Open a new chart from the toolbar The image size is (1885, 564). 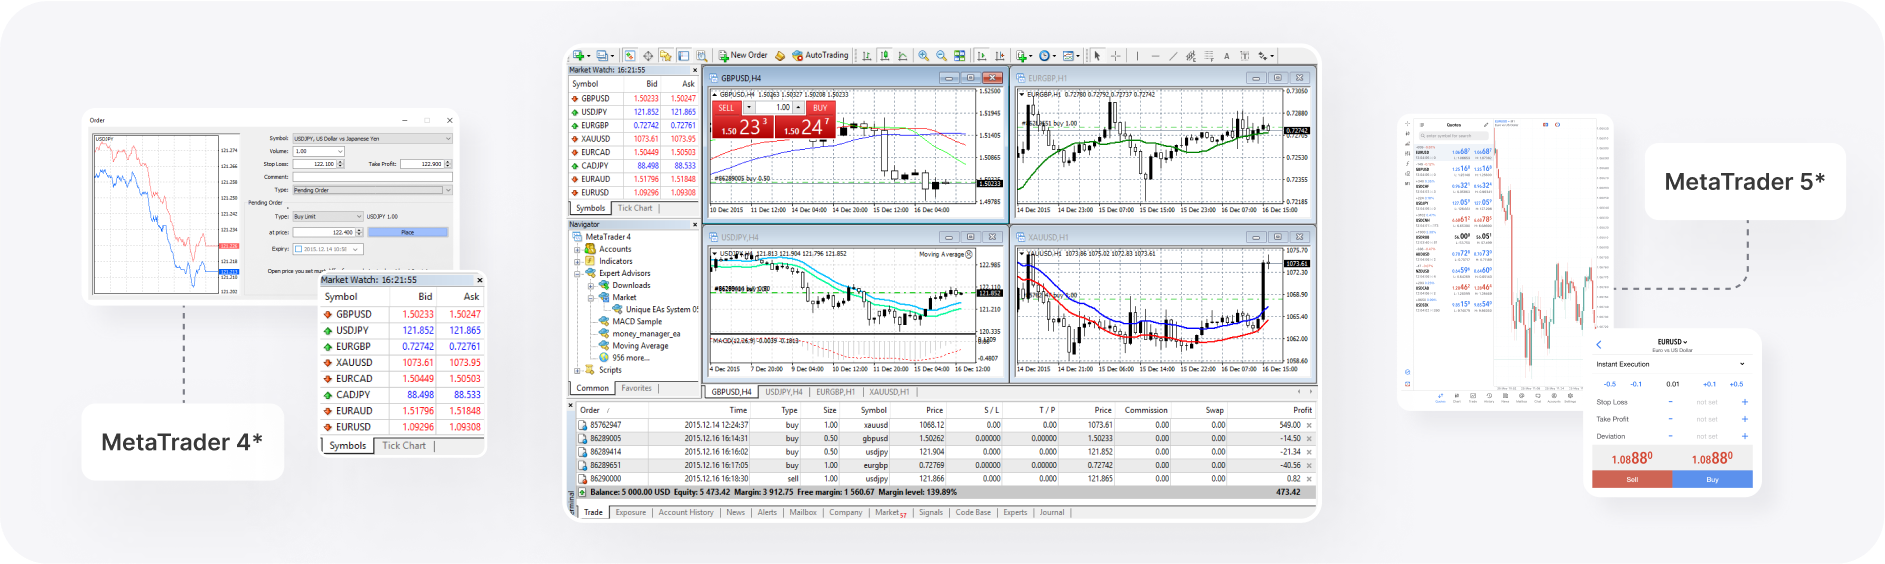[x=578, y=55]
